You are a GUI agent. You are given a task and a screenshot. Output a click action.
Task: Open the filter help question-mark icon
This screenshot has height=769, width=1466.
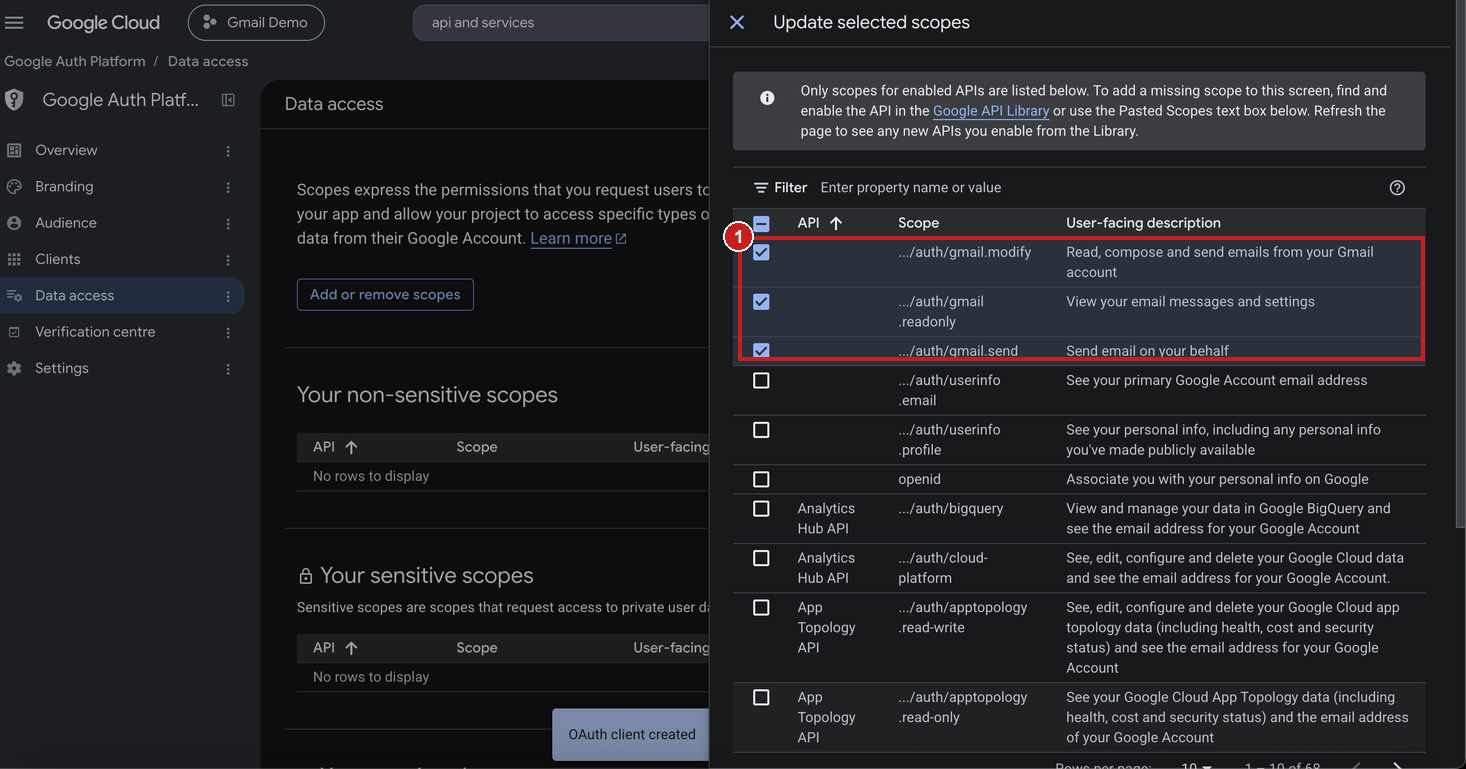point(1397,188)
